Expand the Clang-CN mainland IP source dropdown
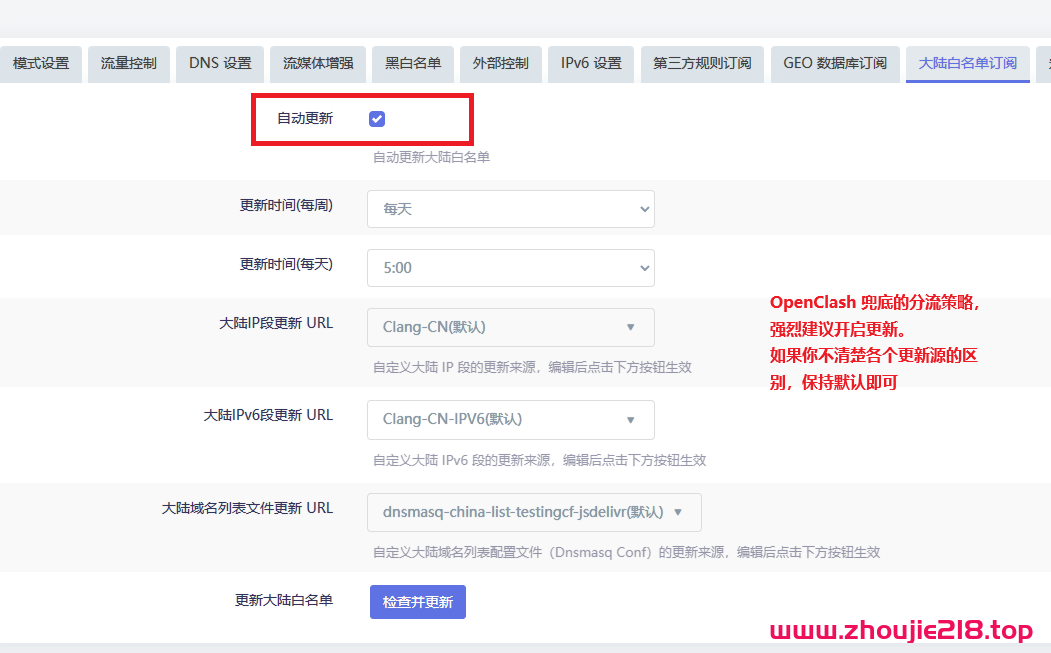Viewport: 1051px width, 653px height. pyautogui.click(x=510, y=327)
